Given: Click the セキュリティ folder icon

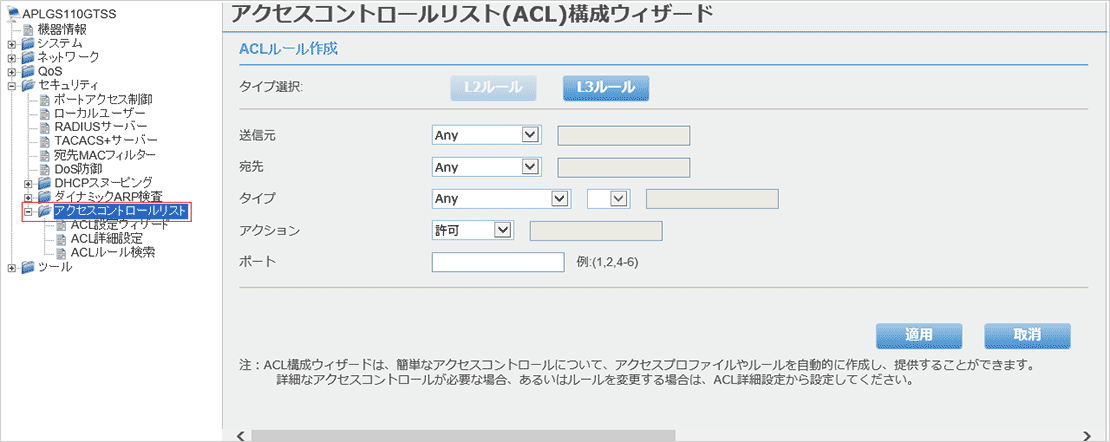Looking at the screenshot, I should pyautogui.click(x=28, y=86).
